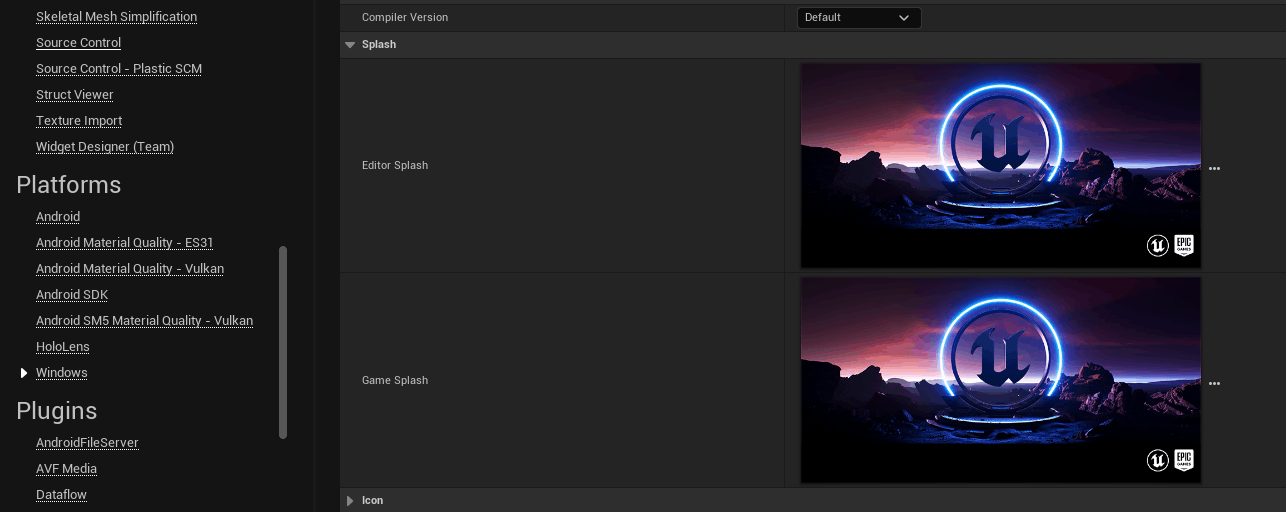The width and height of the screenshot is (1286, 512).
Task: Go to Source Control - Plastic SCM
Action: click(119, 69)
